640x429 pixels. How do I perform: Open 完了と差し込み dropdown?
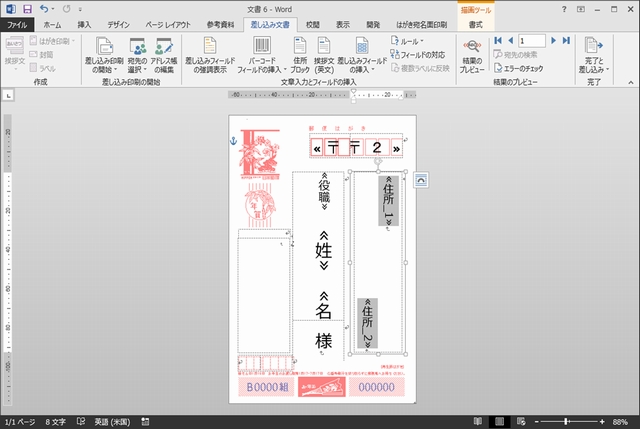tap(593, 55)
